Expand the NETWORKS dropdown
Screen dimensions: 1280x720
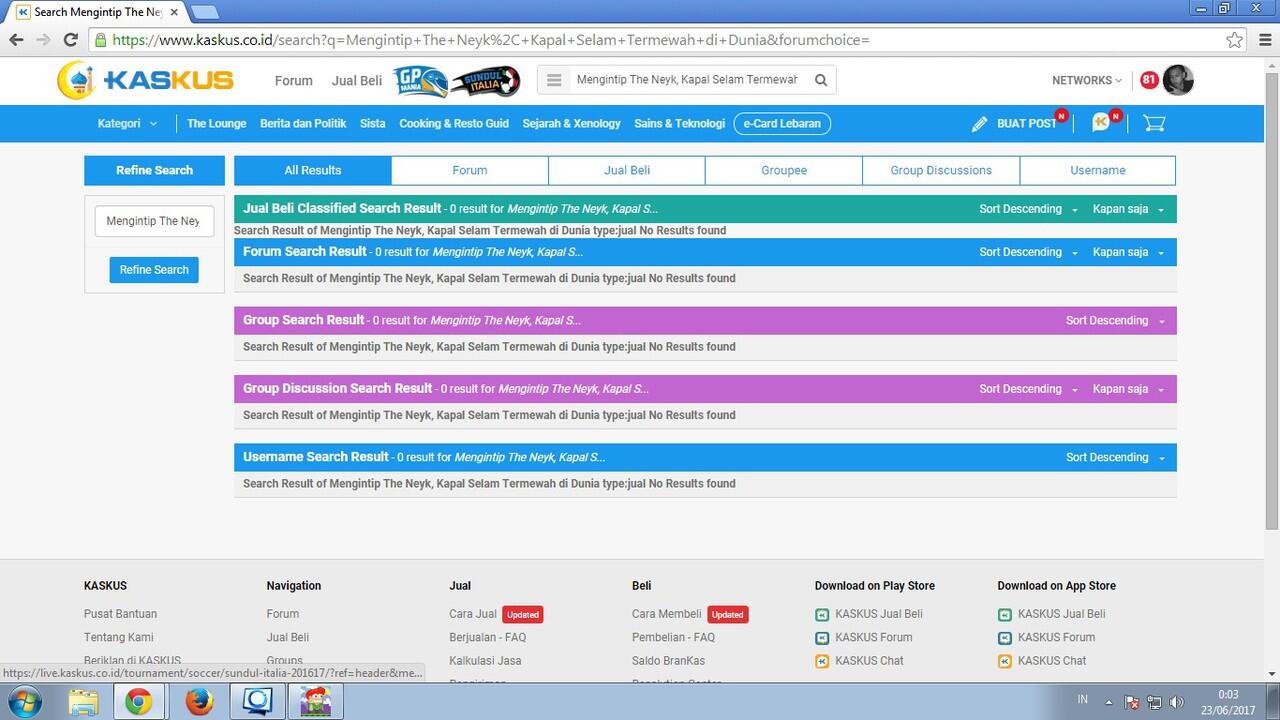[1087, 80]
